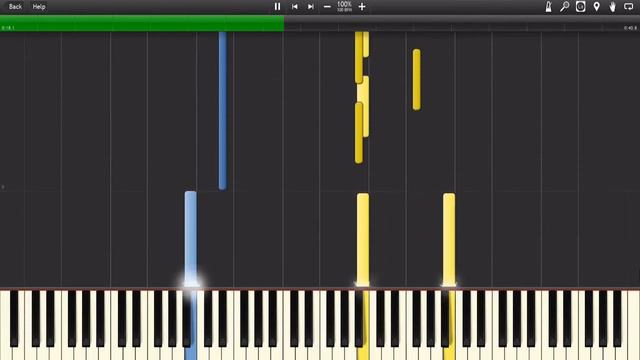Screen dimensions: 640x360
Task: Pause the song playback
Action: pyautogui.click(x=278, y=7)
